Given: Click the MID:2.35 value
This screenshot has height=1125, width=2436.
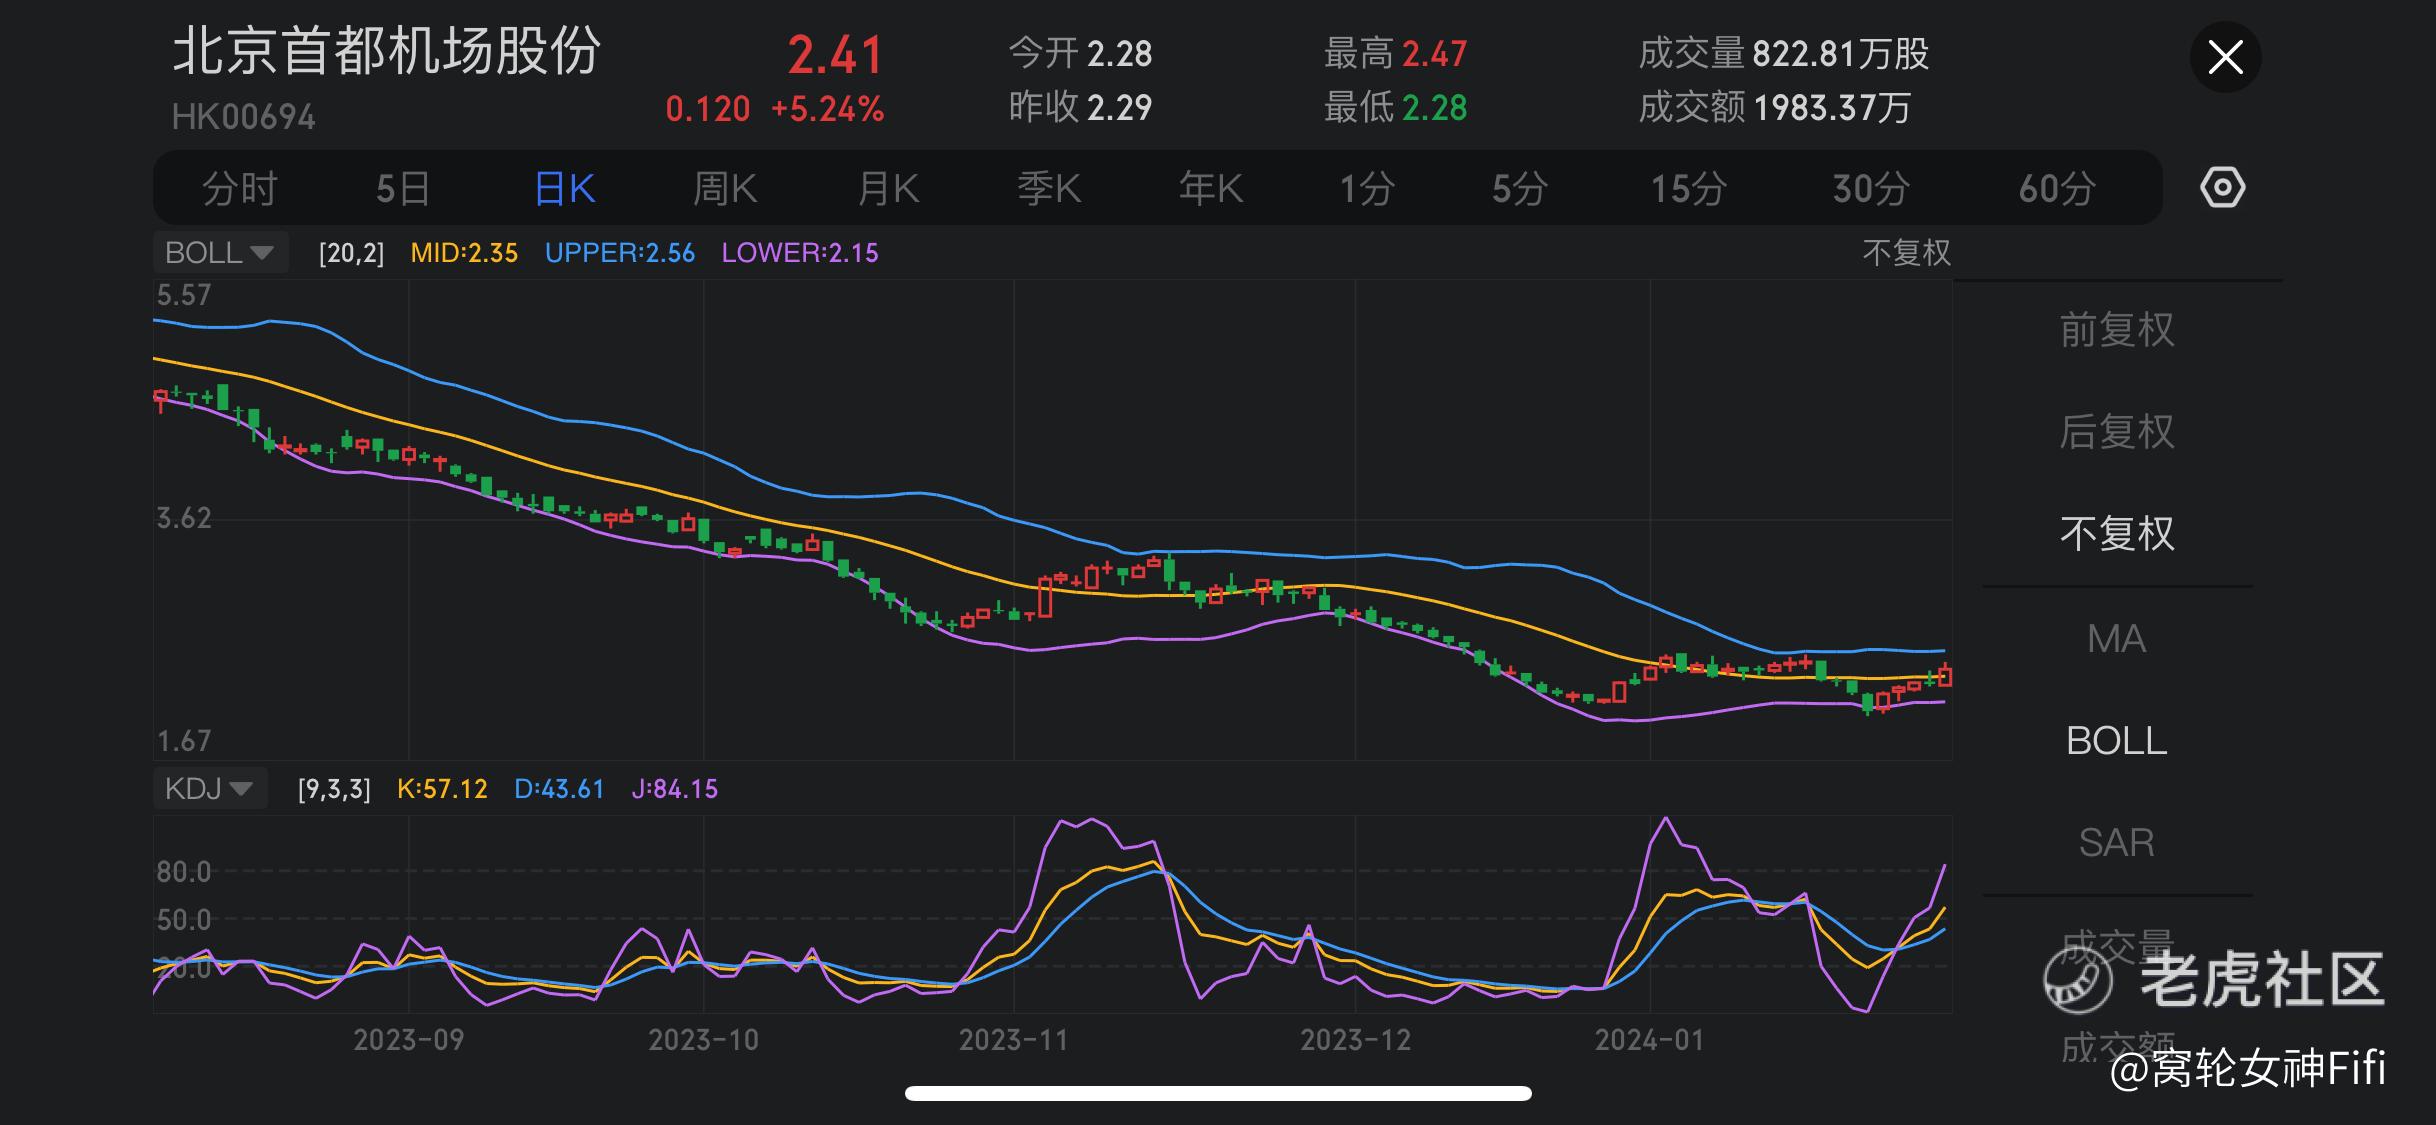Looking at the screenshot, I should 464,253.
